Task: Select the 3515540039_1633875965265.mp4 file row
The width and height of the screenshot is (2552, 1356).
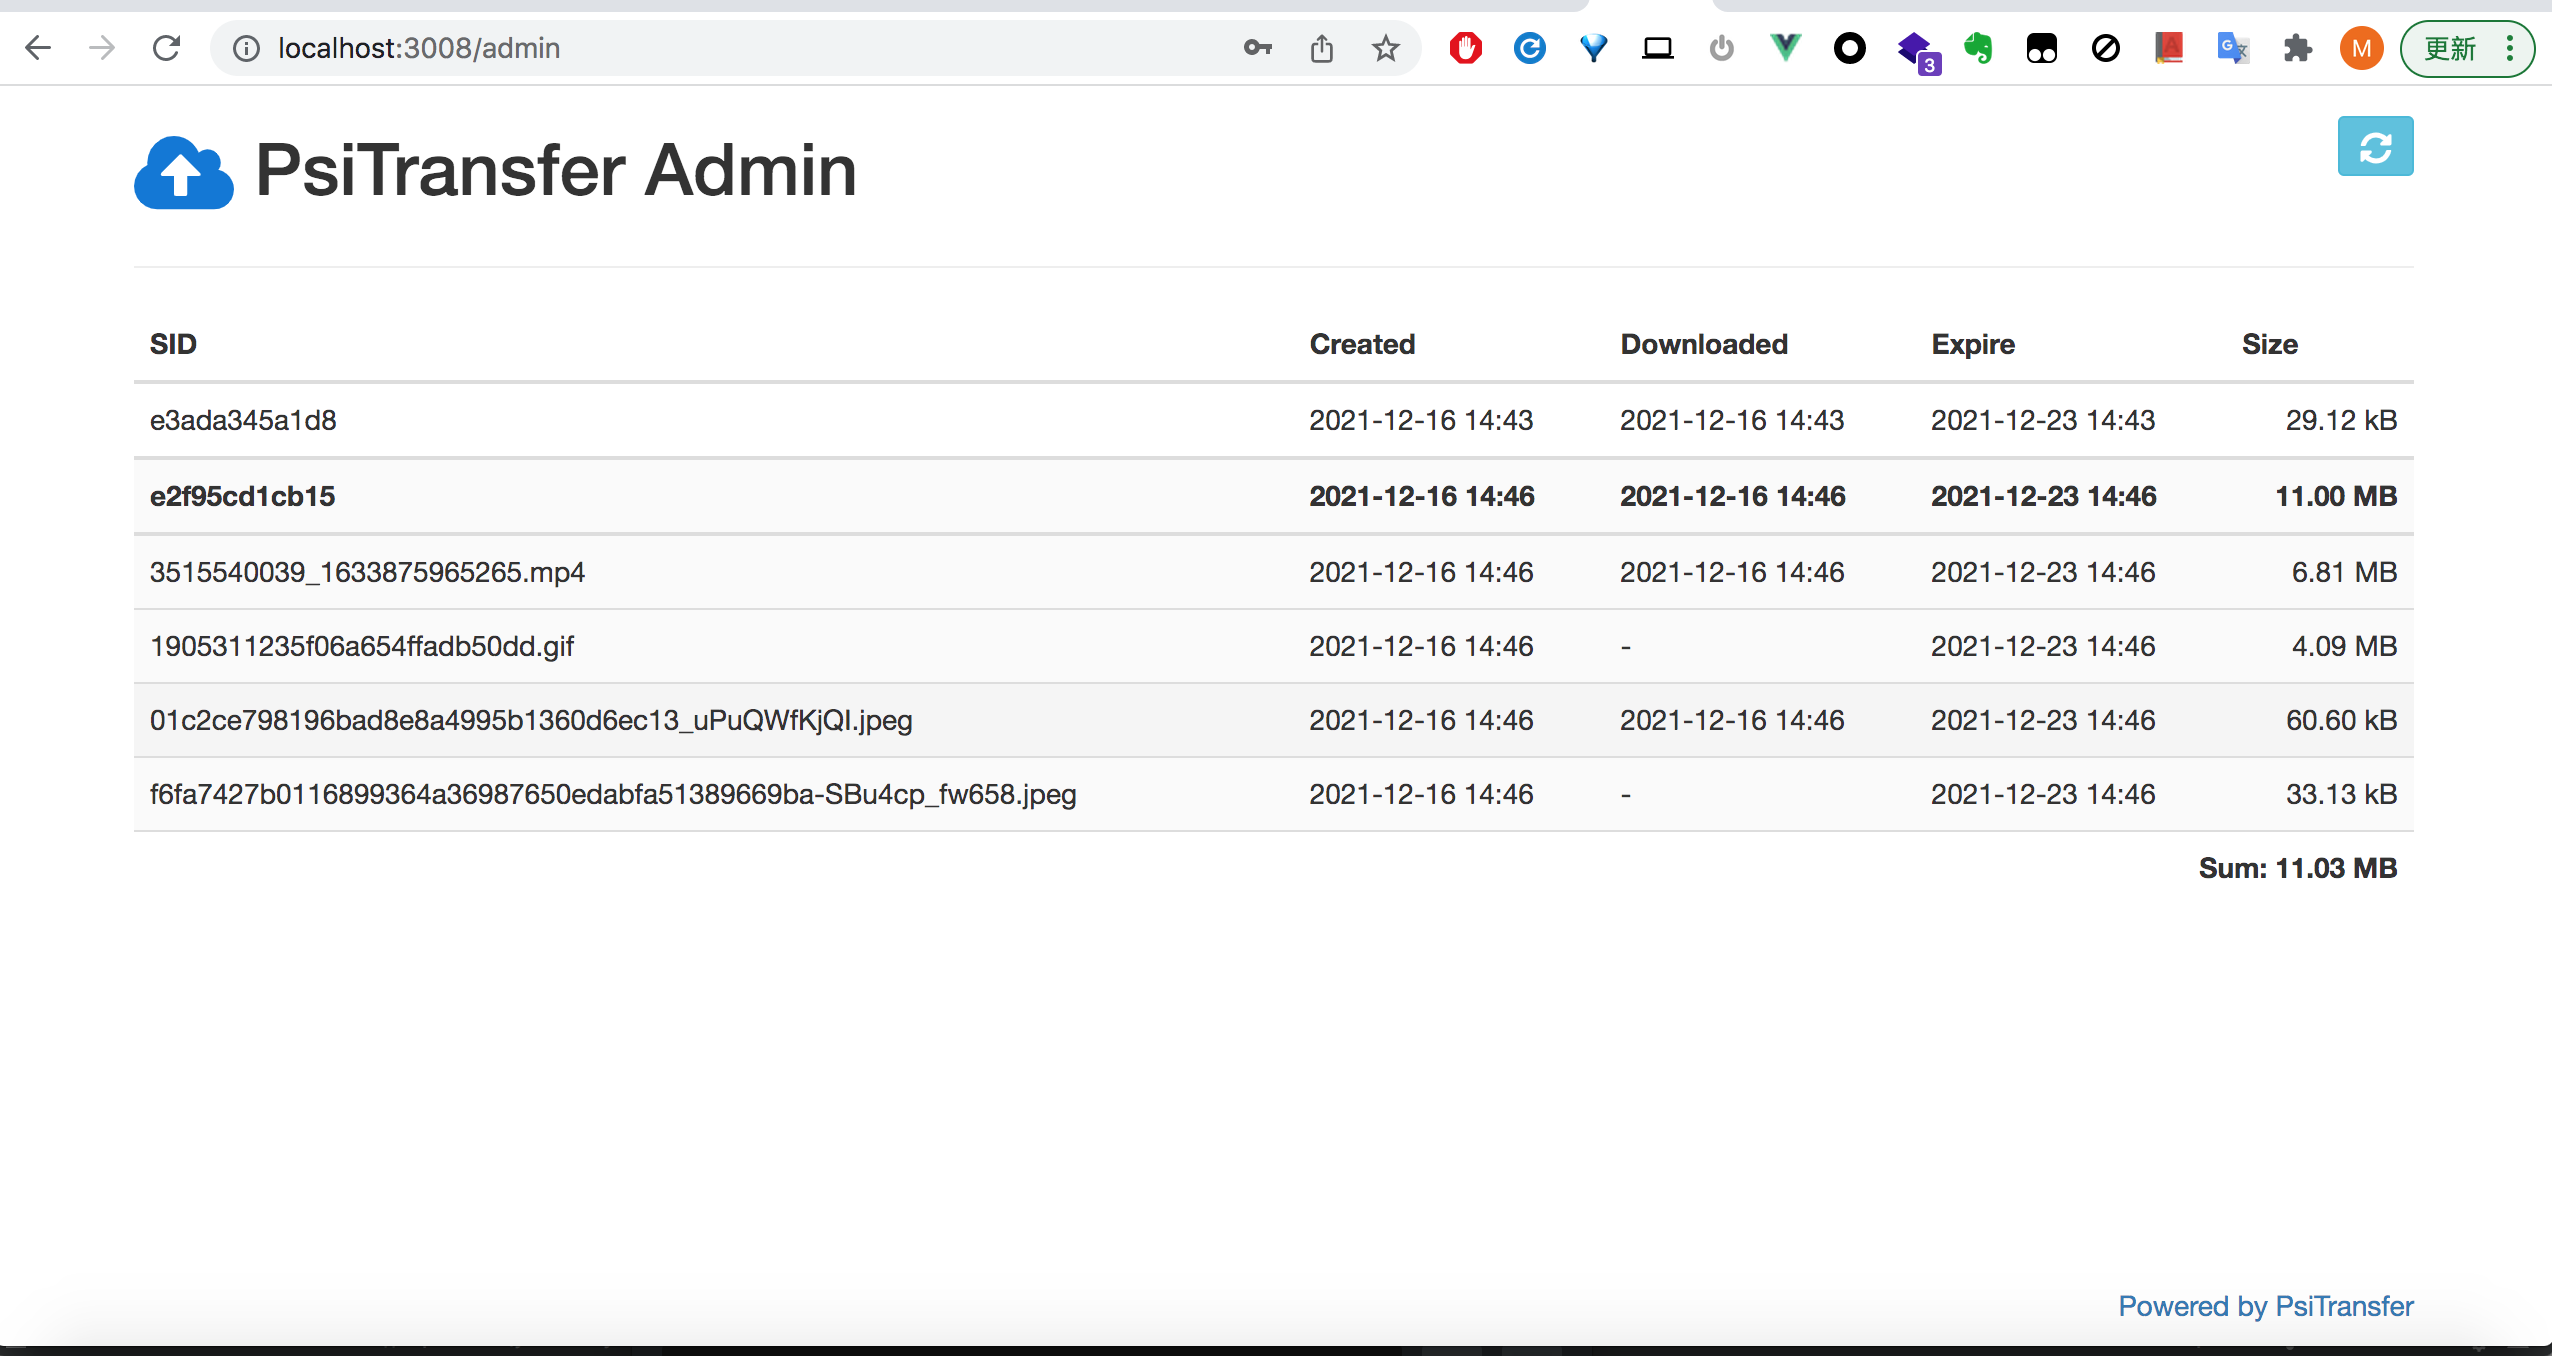Action: tap(367, 572)
